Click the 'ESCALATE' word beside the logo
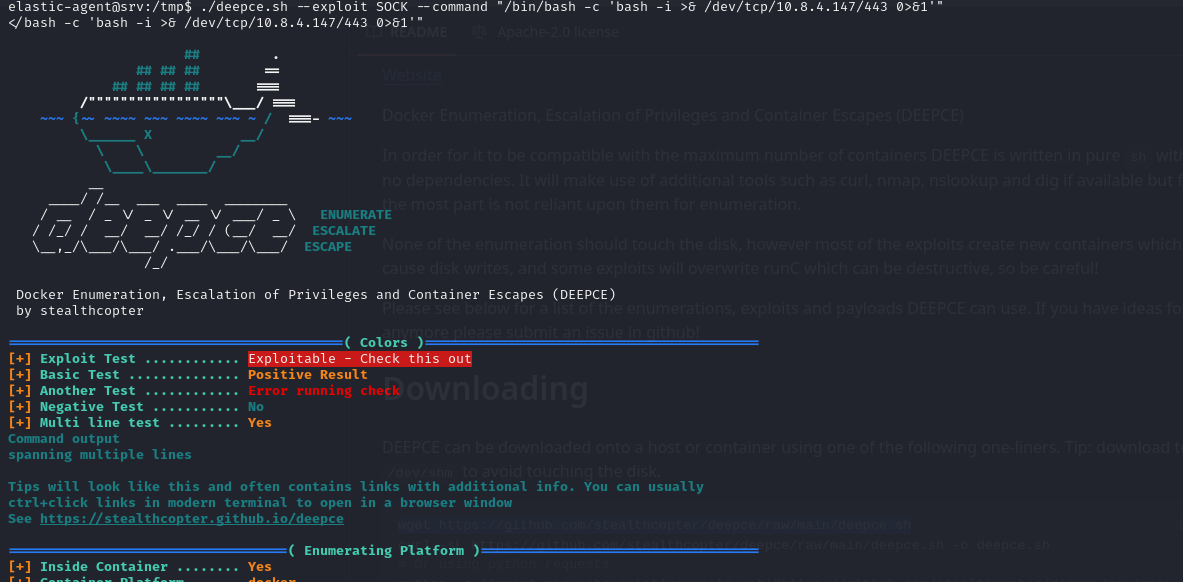 point(343,230)
